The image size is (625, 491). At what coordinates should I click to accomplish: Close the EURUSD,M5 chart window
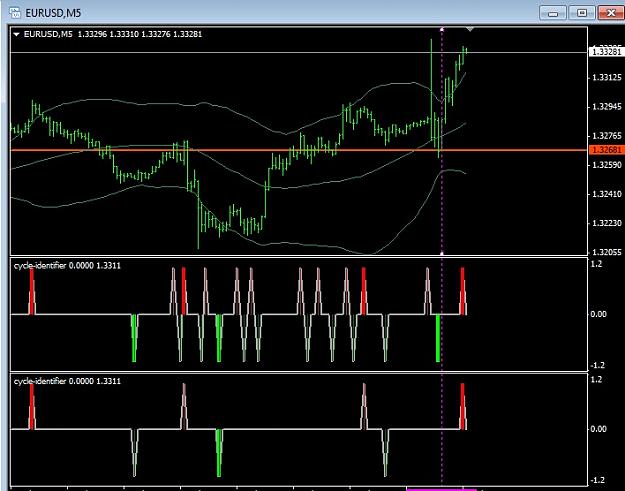pos(611,13)
